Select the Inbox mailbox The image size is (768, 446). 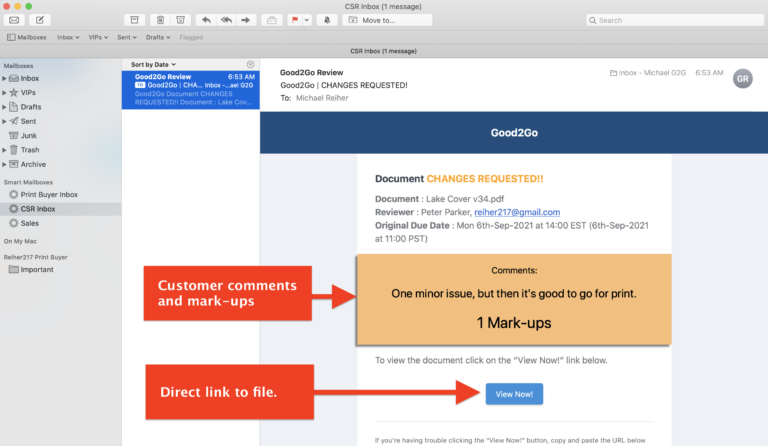(x=29, y=78)
